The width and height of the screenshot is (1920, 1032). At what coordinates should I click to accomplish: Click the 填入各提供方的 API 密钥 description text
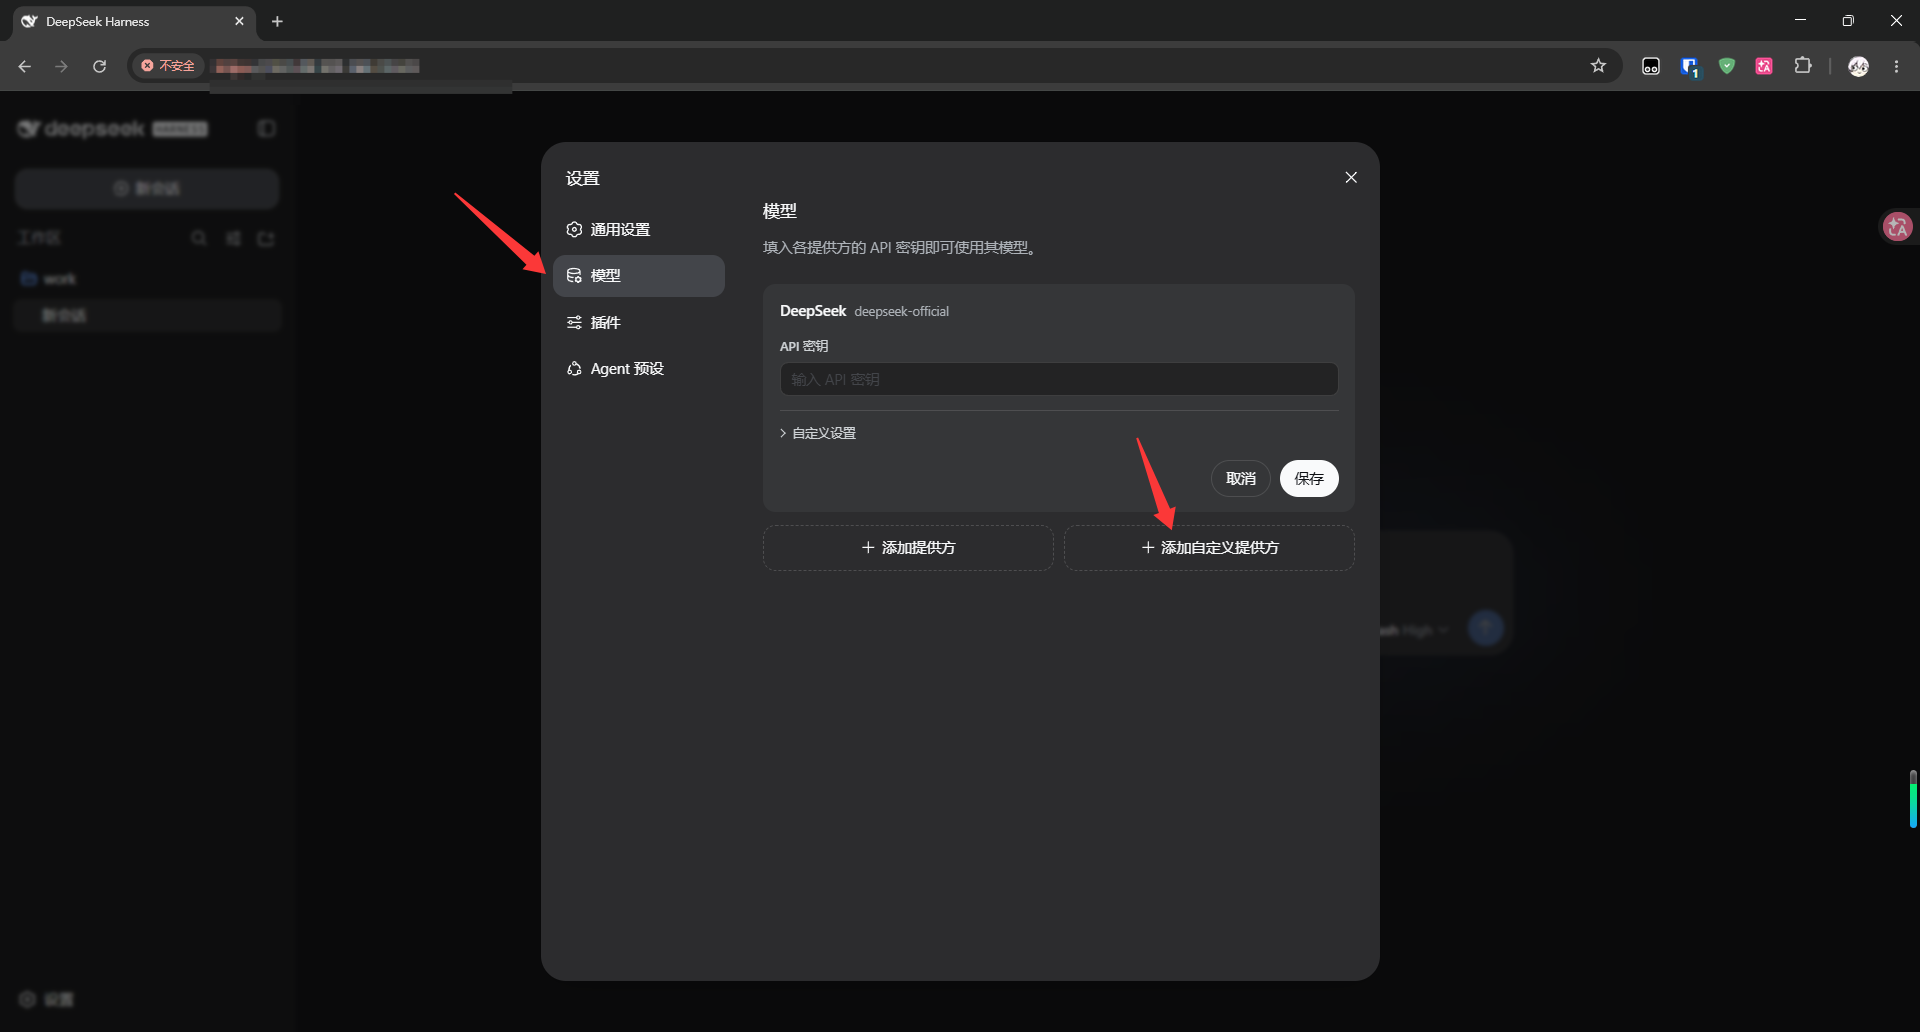[x=899, y=248]
